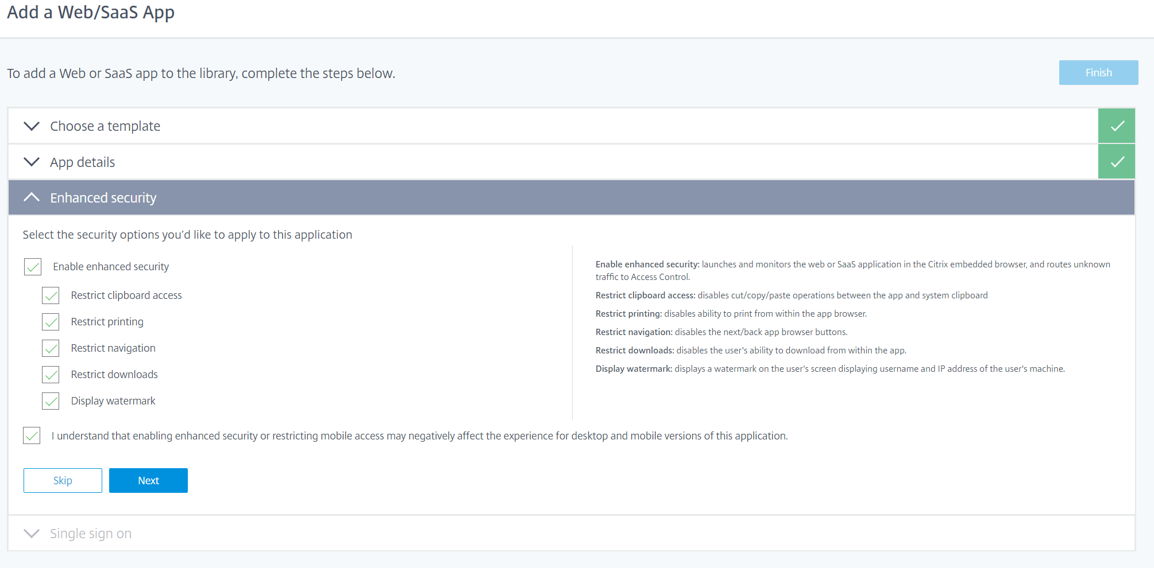The width and height of the screenshot is (1154, 568).
Task: Click the Finish button
Action: point(1098,73)
